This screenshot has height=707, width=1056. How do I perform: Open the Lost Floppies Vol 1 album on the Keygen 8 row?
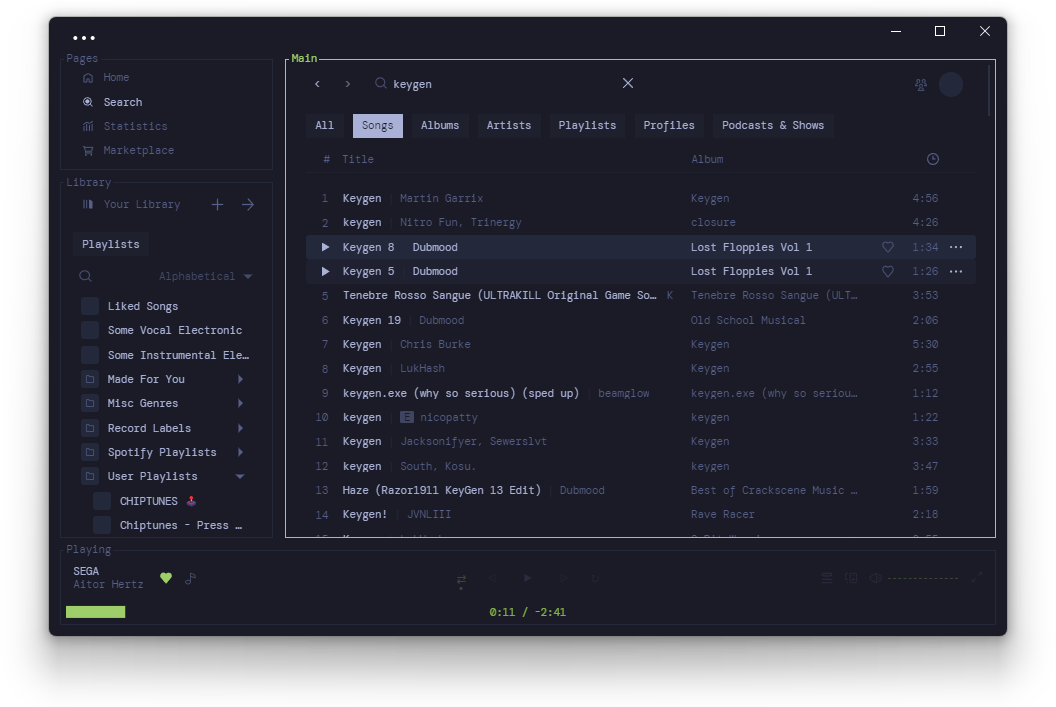(x=752, y=247)
